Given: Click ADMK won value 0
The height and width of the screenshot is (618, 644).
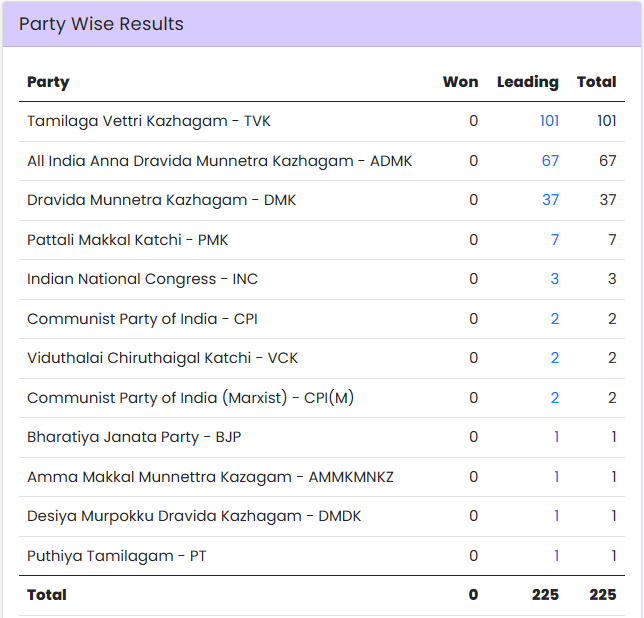Looking at the screenshot, I should point(474,161).
